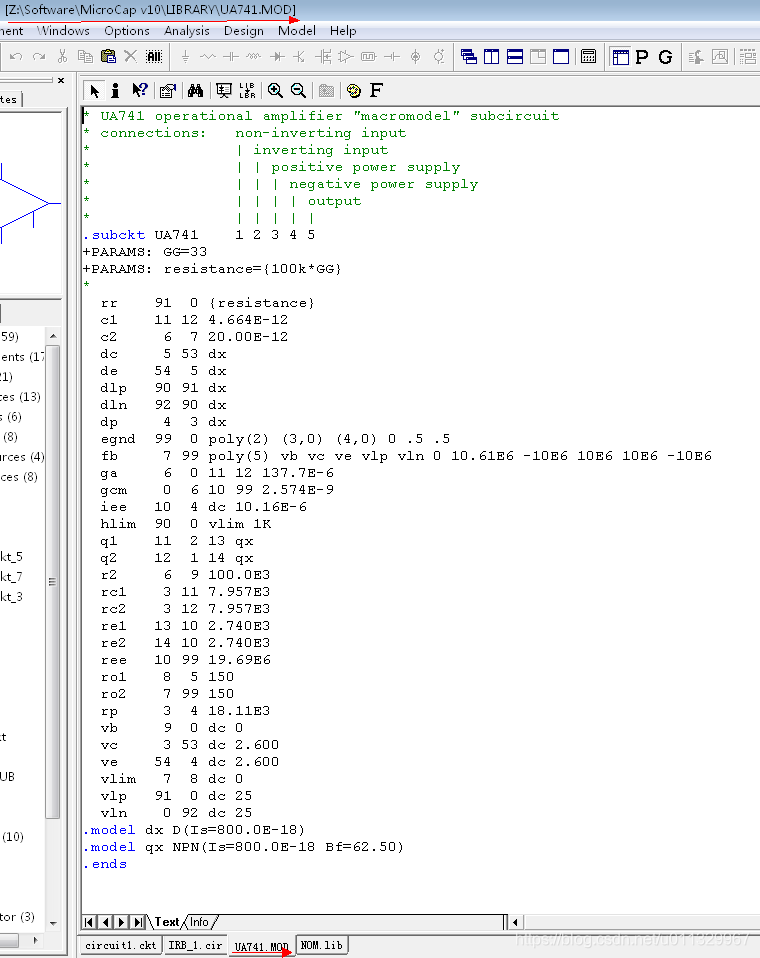The image size is (760, 958).
Task: Go to previous page navigation button
Action: point(106,922)
